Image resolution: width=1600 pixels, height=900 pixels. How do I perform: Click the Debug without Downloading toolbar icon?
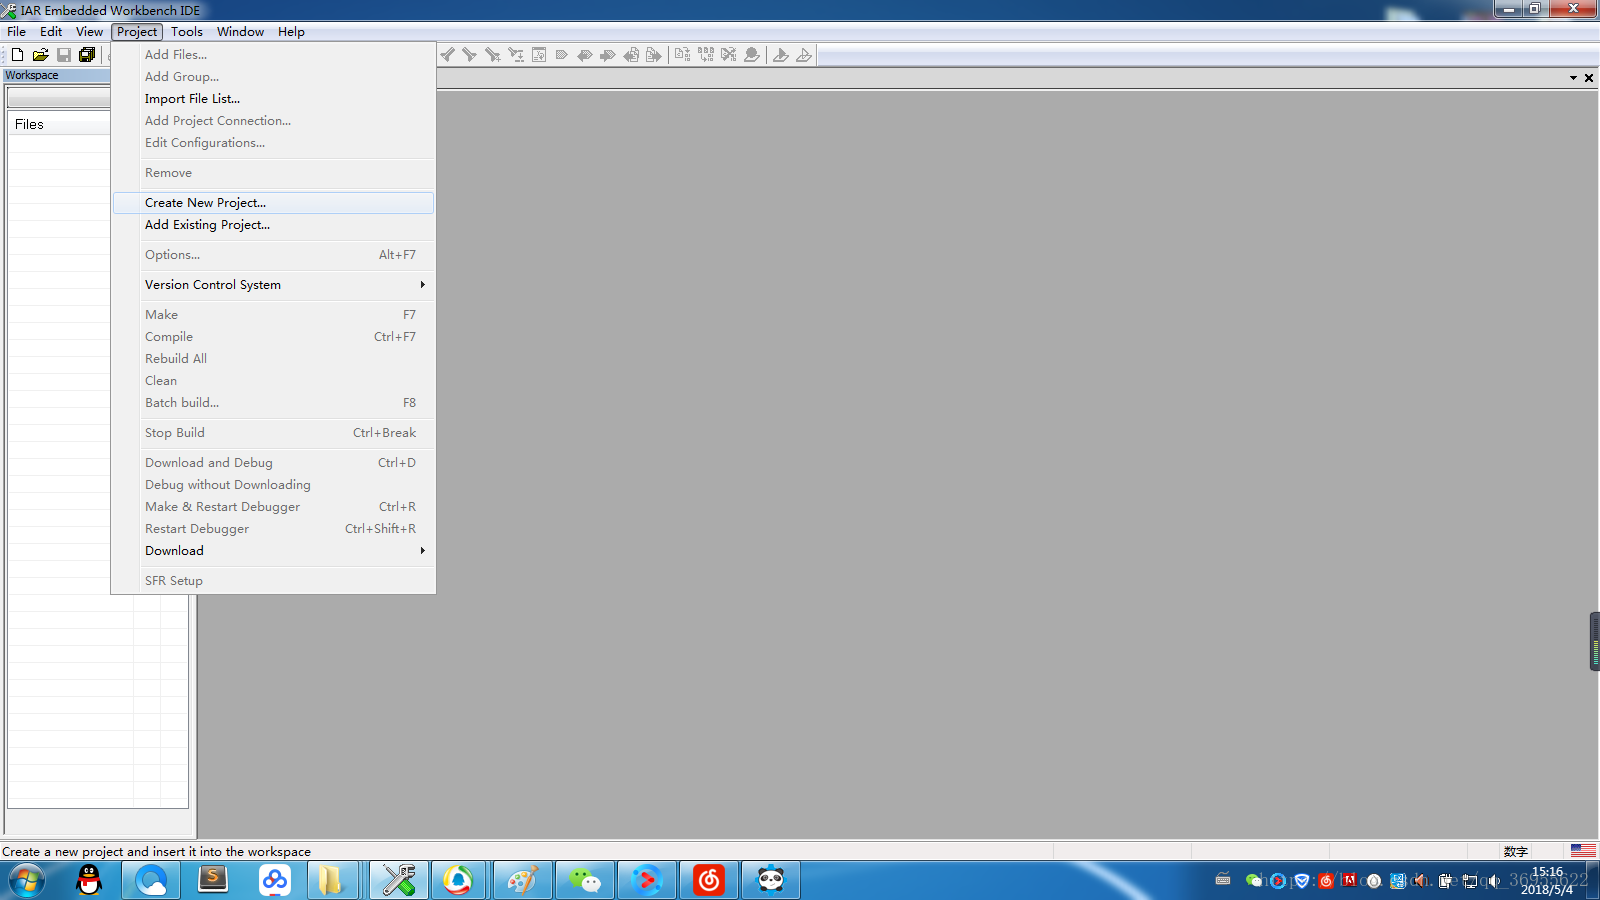[804, 55]
